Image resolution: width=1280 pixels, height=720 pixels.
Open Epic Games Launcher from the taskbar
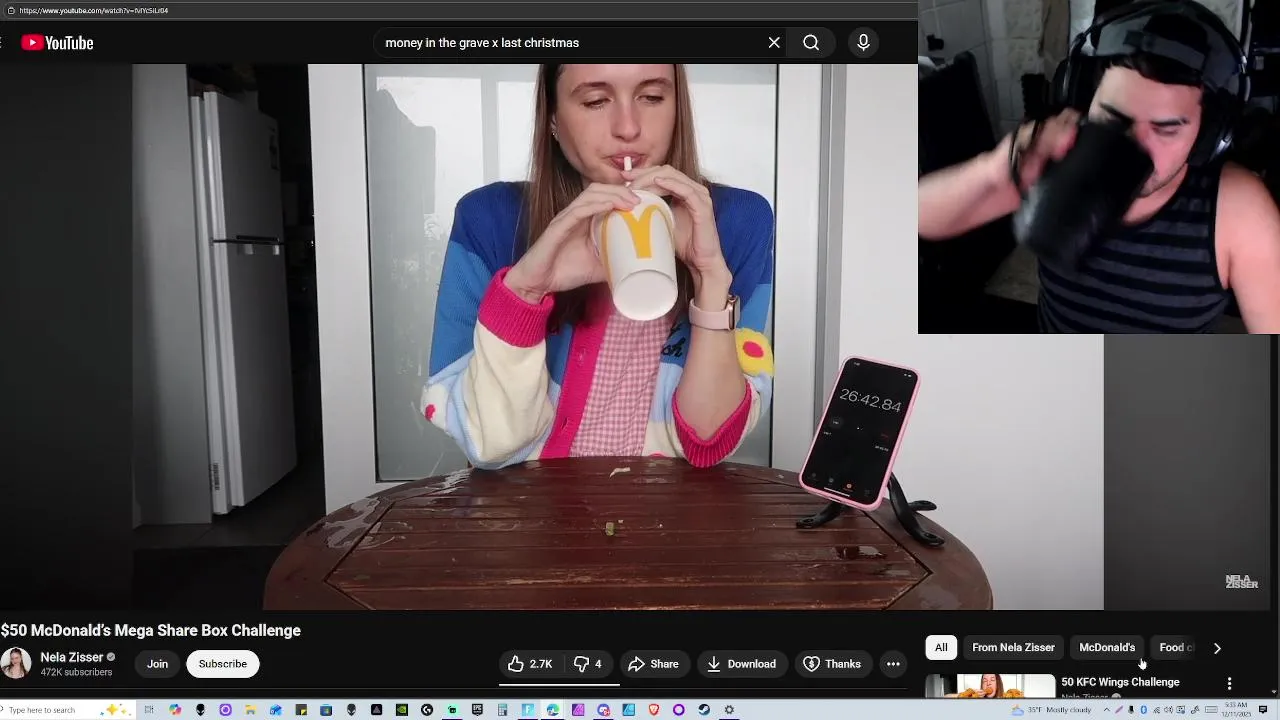click(x=477, y=710)
